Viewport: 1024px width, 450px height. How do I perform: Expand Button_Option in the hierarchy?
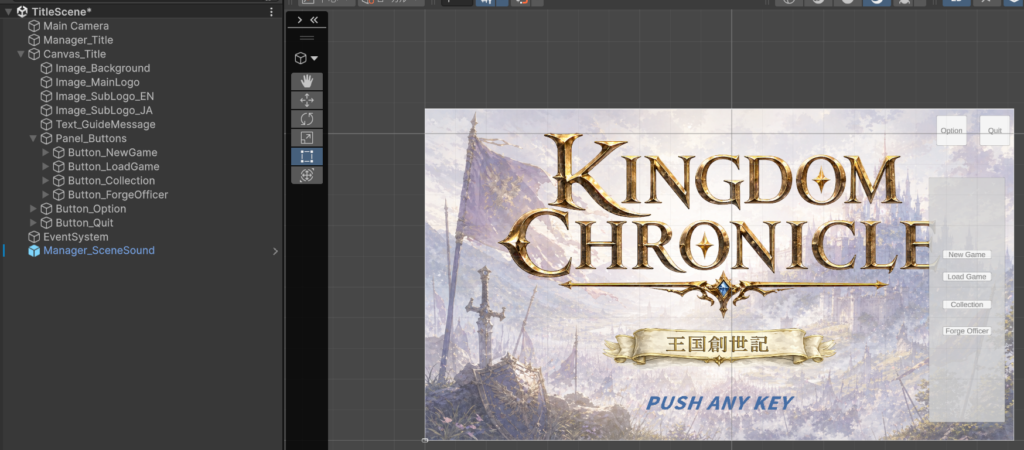[x=33, y=209]
